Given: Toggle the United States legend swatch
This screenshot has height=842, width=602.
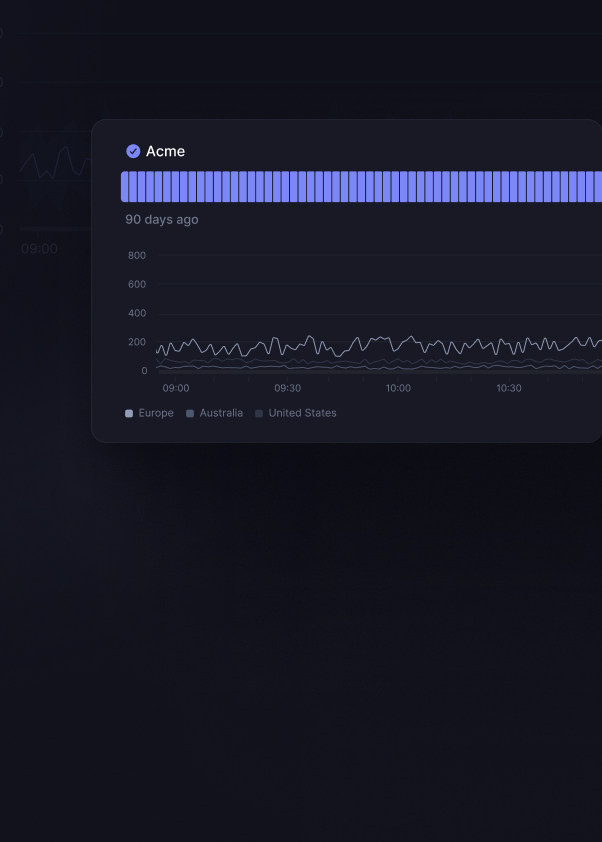Looking at the screenshot, I should point(259,413).
